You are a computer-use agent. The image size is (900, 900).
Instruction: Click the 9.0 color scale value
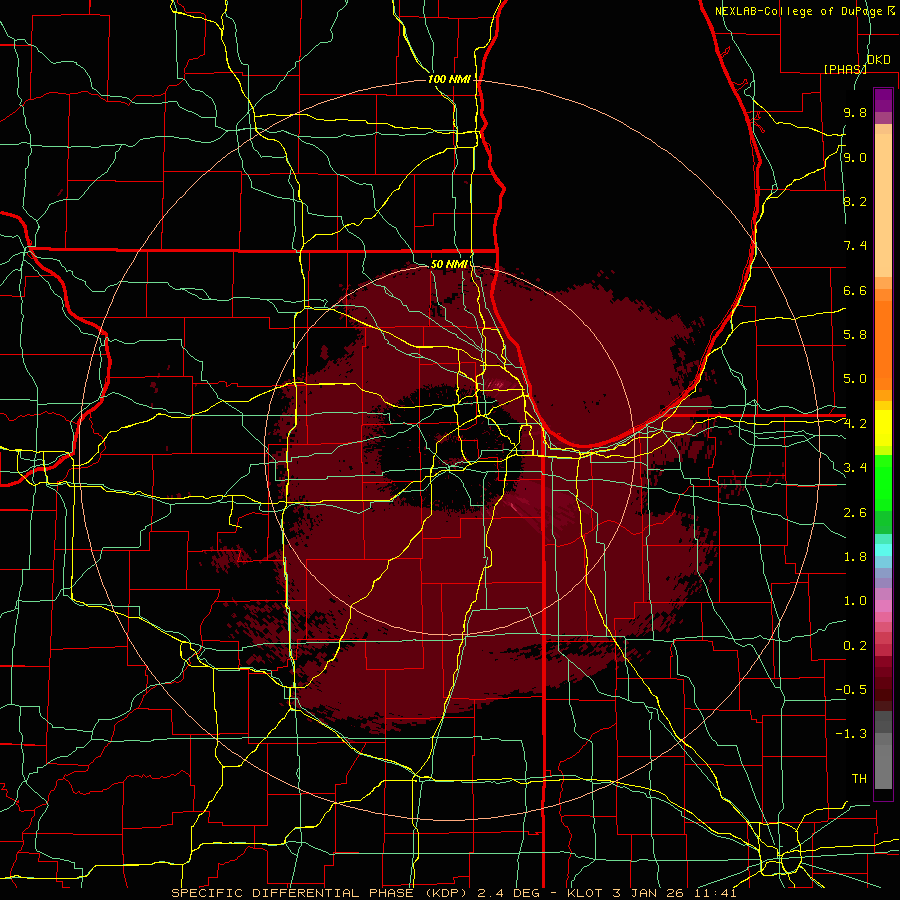855,157
